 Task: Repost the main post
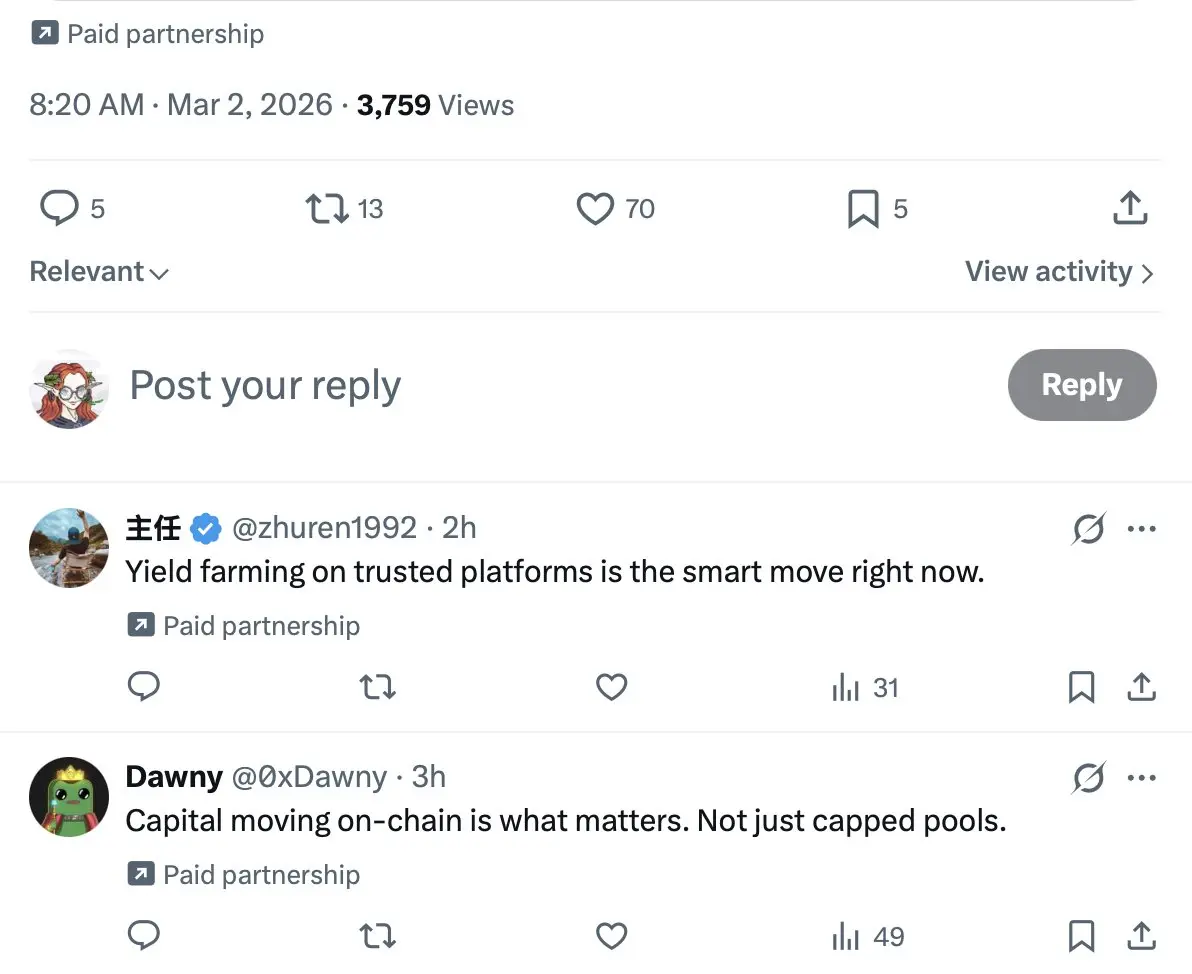pyautogui.click(x=326, y=208)
